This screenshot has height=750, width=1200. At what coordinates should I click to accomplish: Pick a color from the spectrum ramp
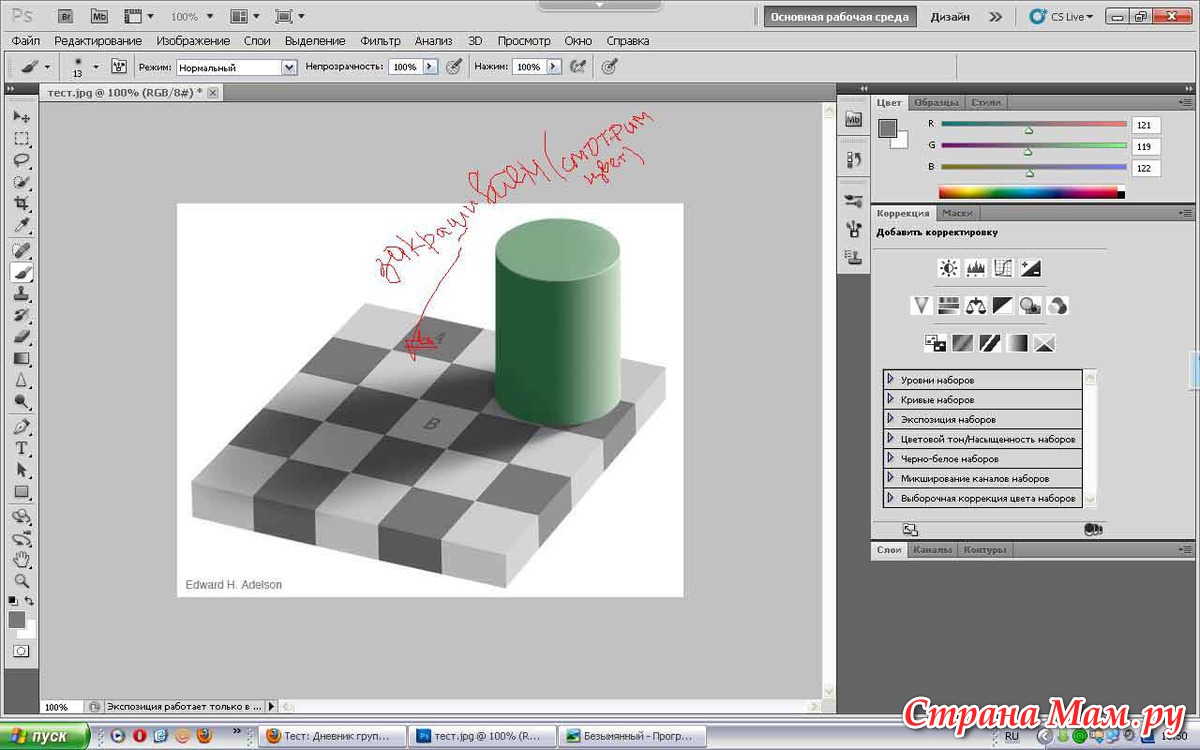pos(1031,192)
